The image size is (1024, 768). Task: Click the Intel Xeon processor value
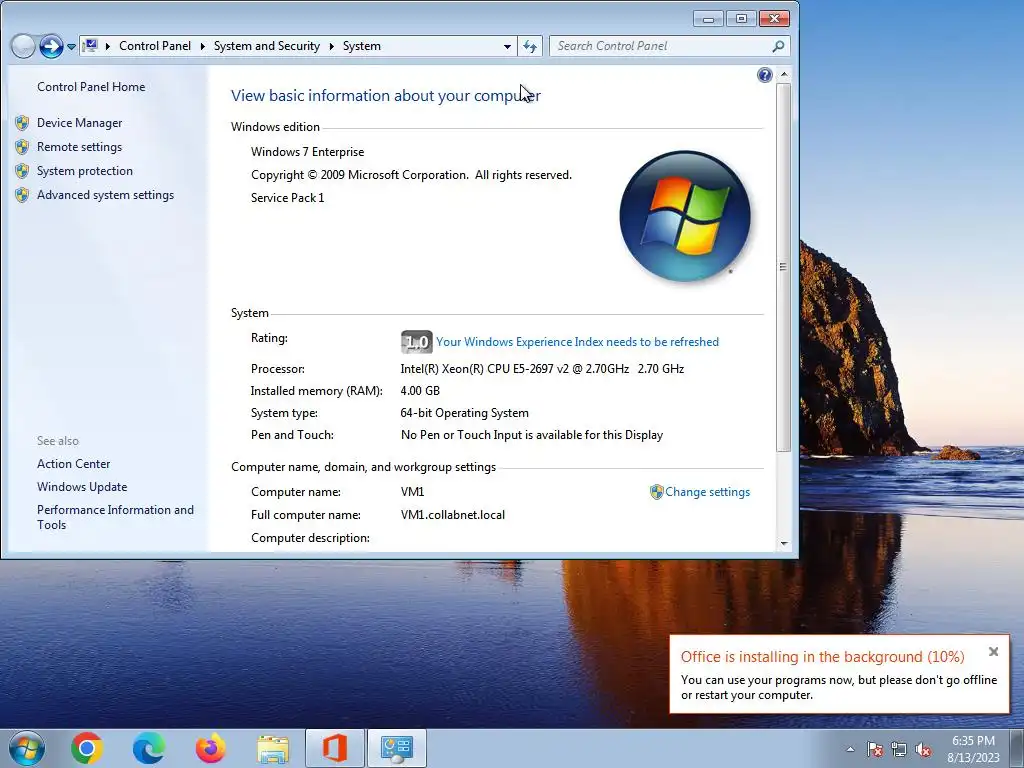pos(542,369)
